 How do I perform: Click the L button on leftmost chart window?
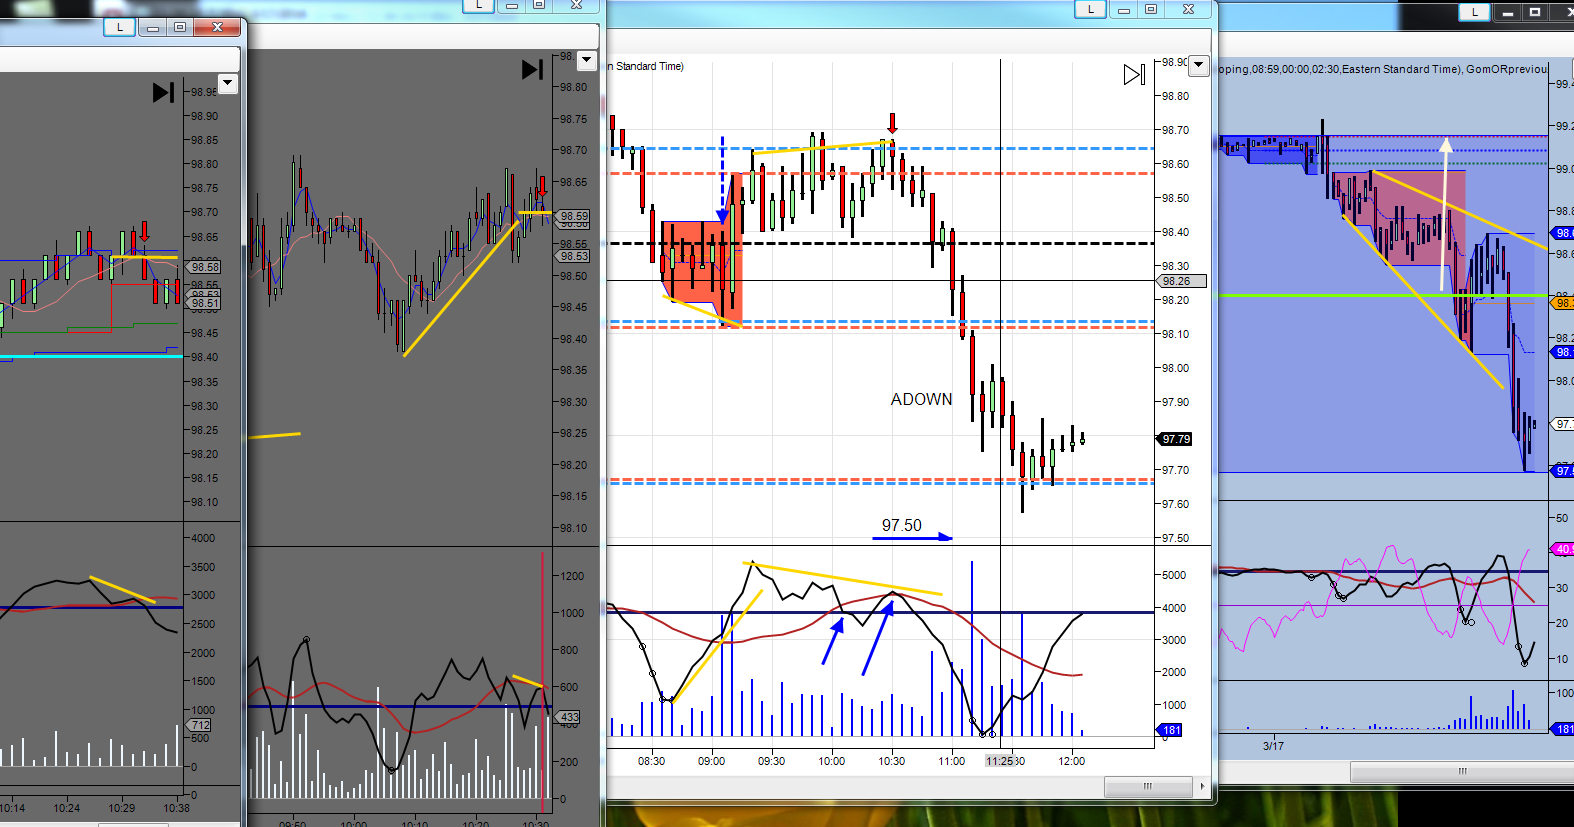[x=120, y=27]
